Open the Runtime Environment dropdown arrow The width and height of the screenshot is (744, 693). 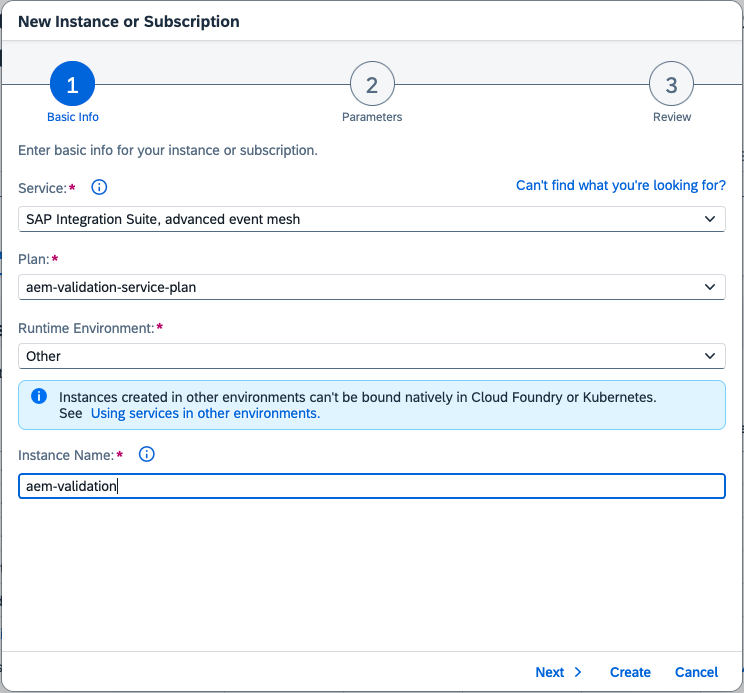pyautogui.click(x=710, y=356)
